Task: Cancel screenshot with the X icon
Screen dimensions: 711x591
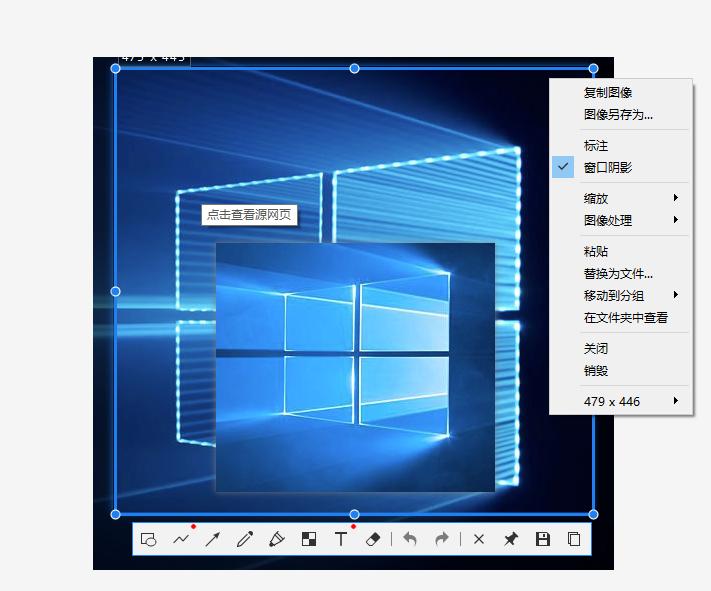Action: 479,539
